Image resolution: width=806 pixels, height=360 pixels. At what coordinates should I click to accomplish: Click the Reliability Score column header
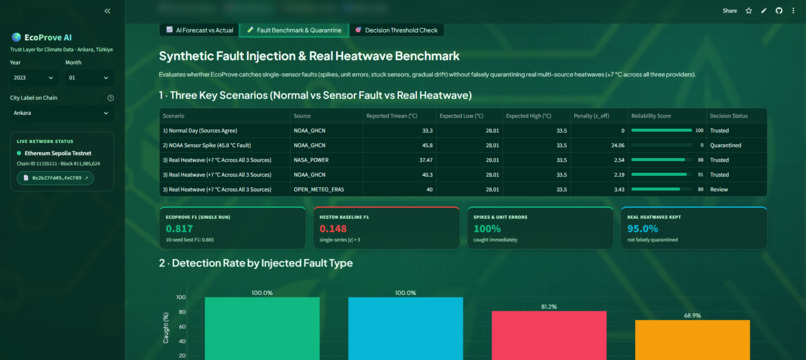[668, 116]
